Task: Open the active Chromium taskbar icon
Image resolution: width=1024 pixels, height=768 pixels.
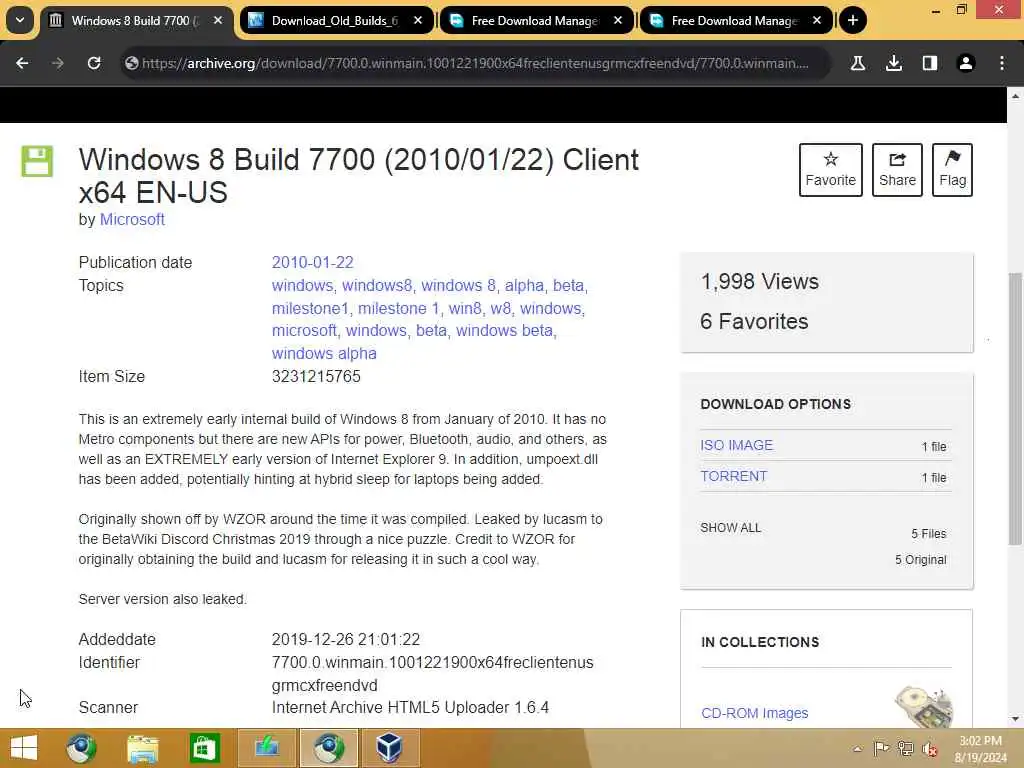Action: coord(328,748)
